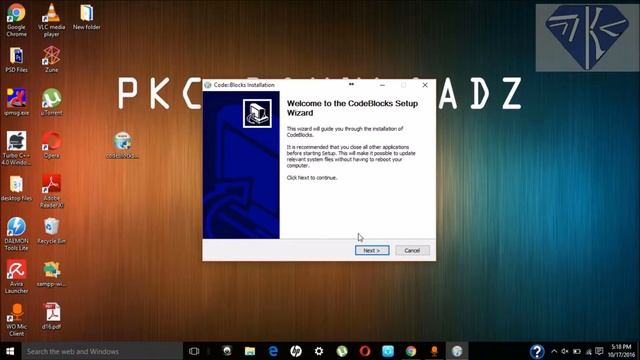
Task: Open WO Mic from the taskbar
Action: point(434,351)
